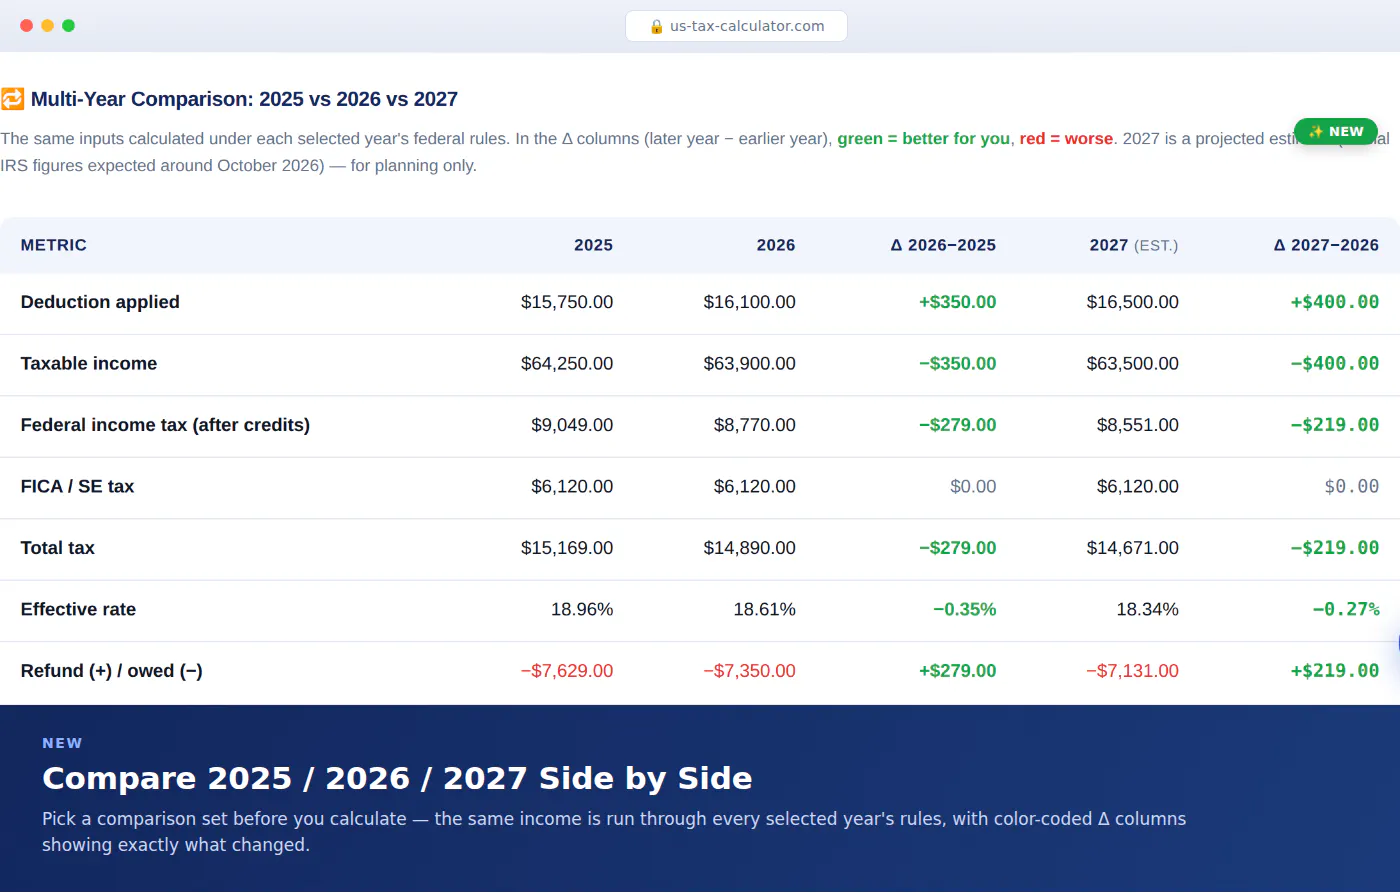Select the FICA / SE tax row label

77,486
